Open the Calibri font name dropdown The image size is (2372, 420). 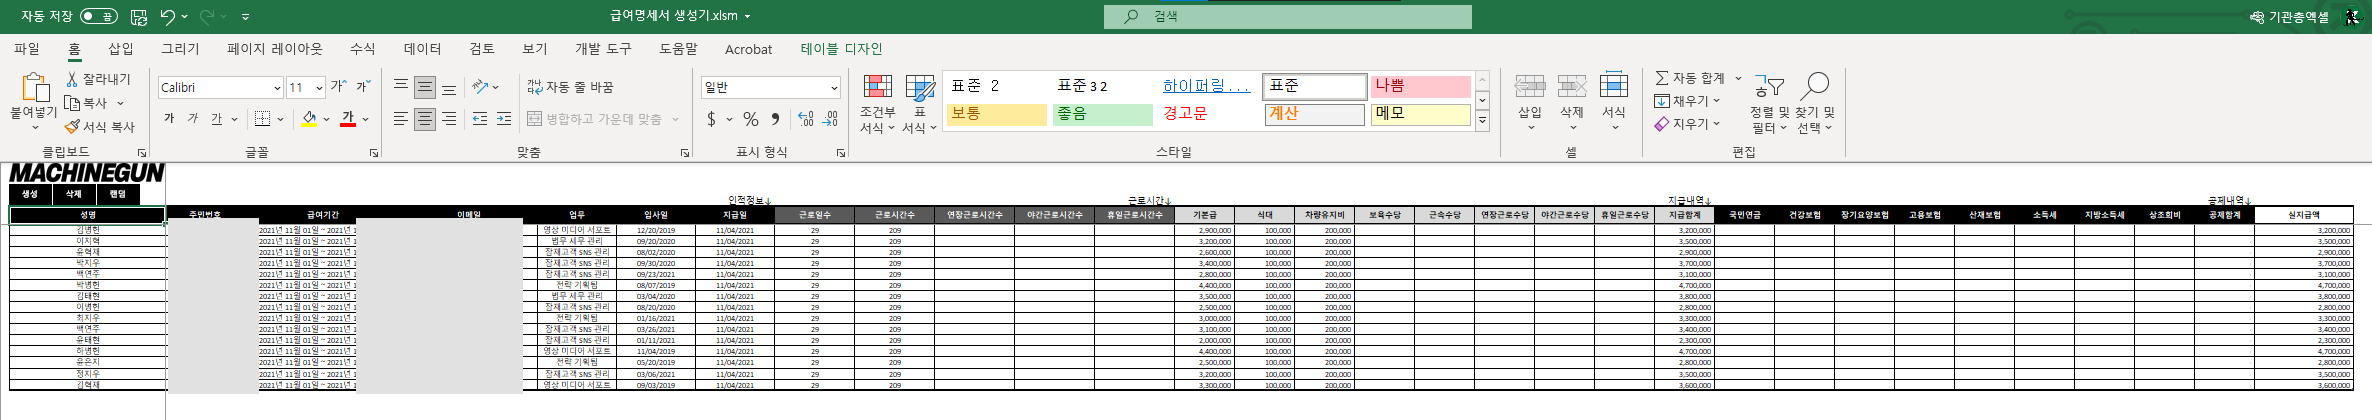[x=277, y=88]
